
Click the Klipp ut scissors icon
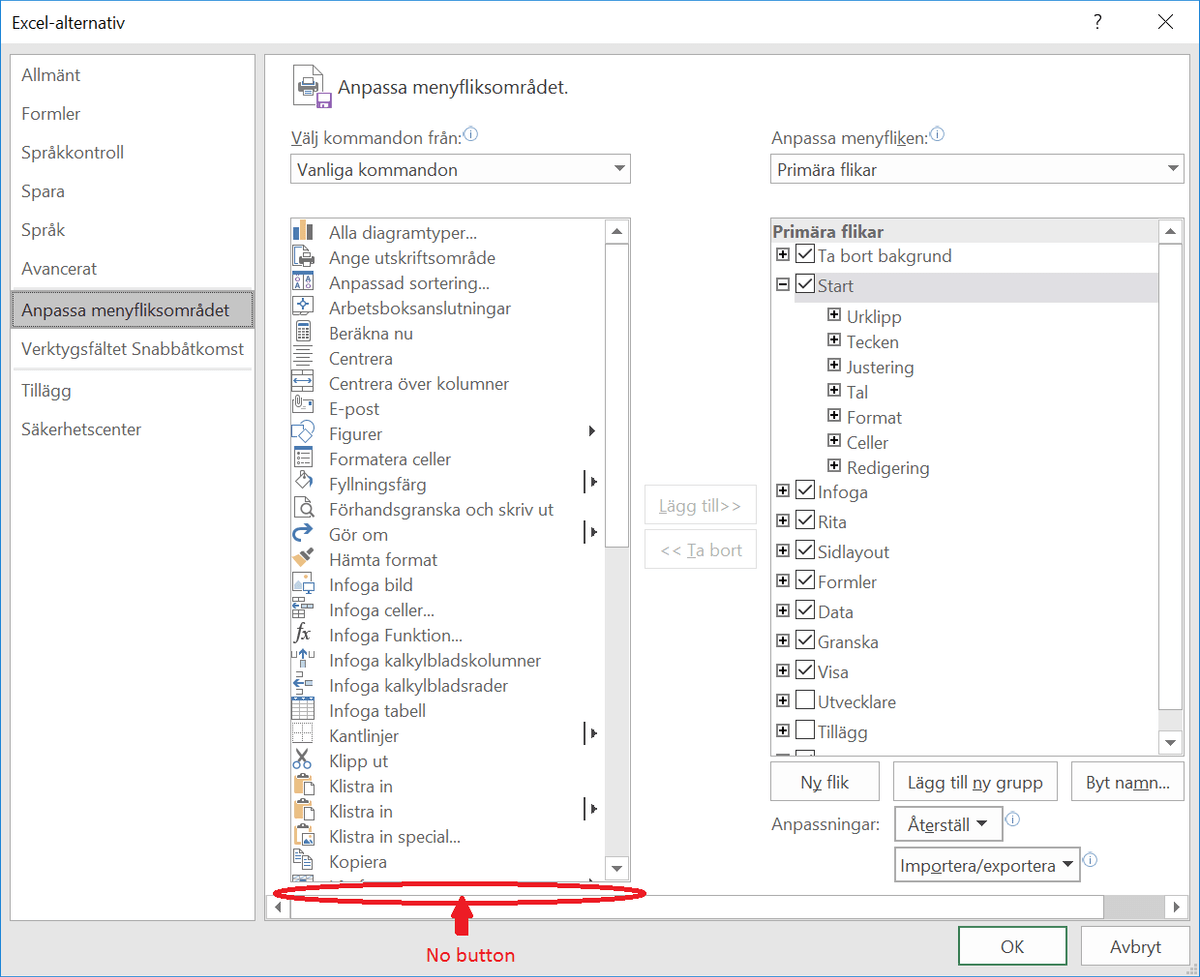click(303, 761)
